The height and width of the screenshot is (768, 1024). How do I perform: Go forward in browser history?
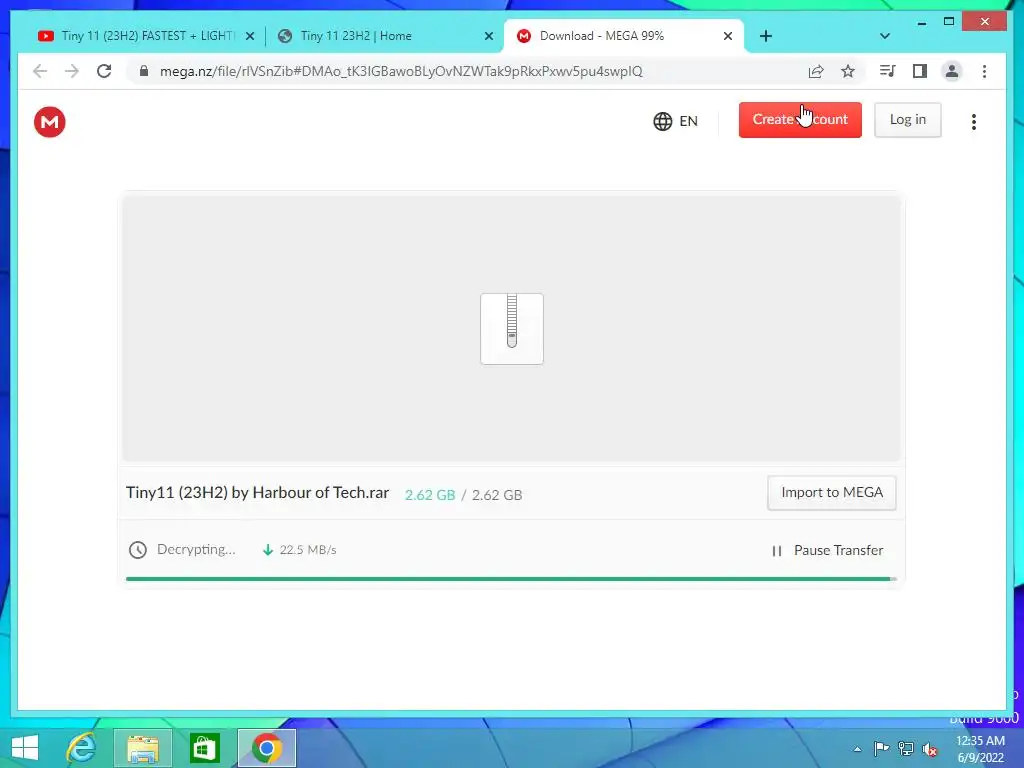click(x=72, y=71)
